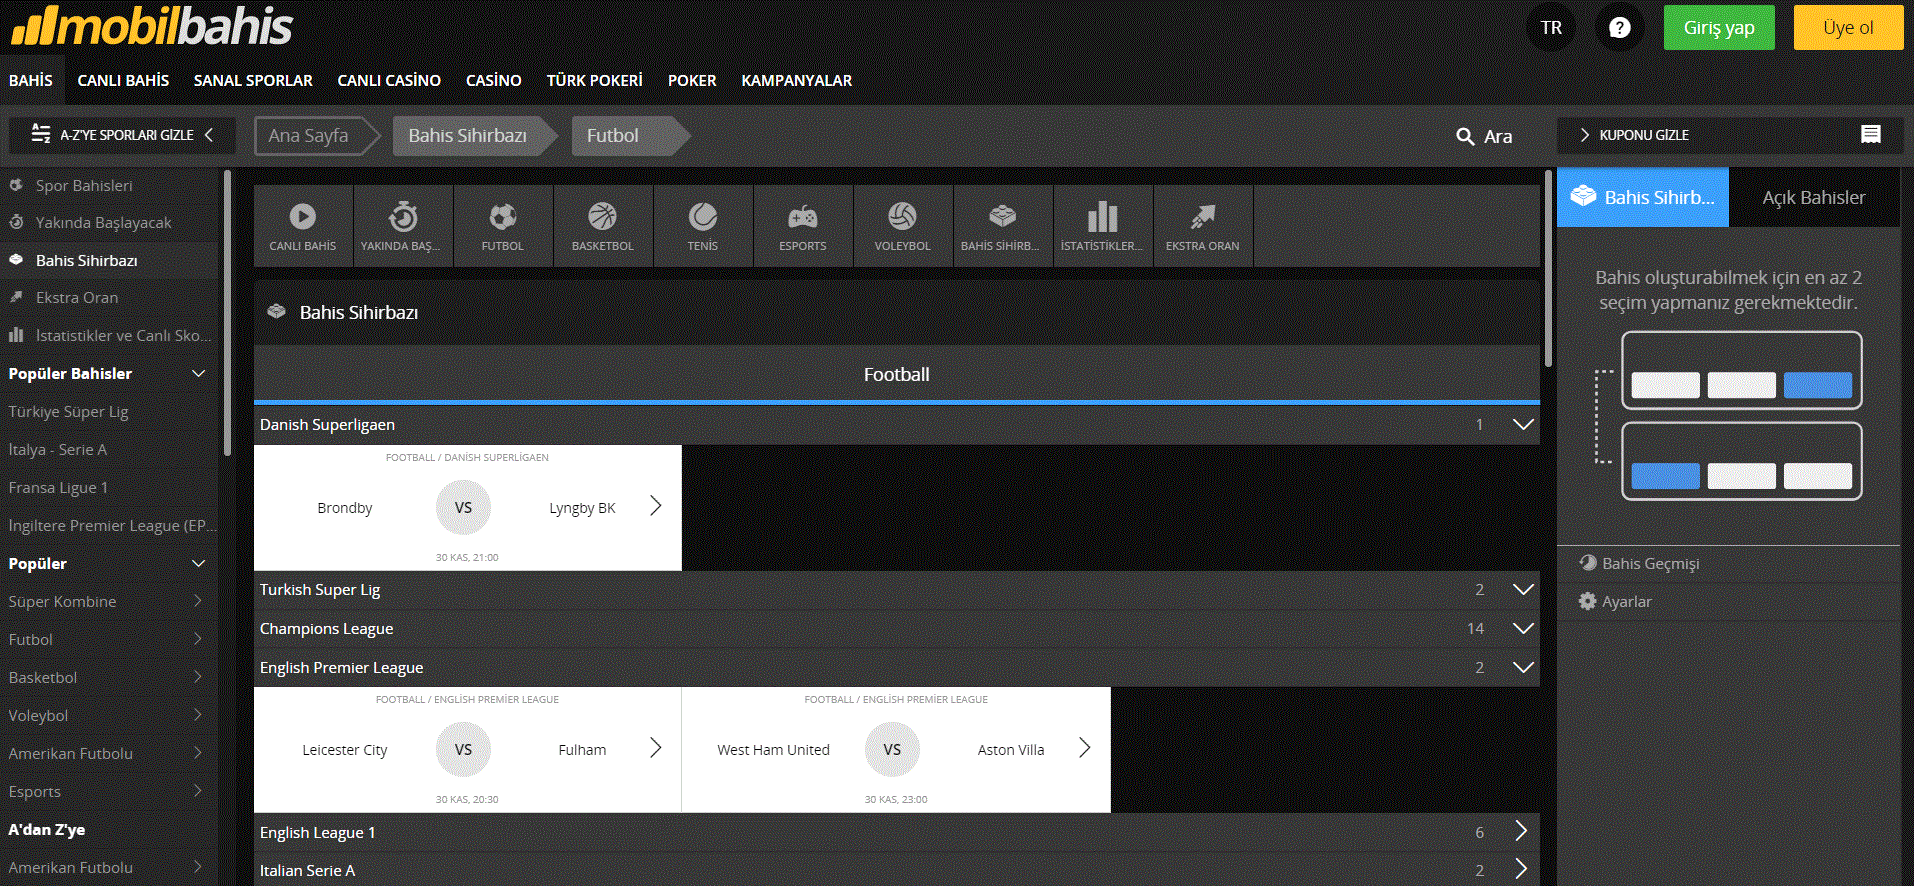Screen dimensions: 1914x886
Task: Click the main content scrollbar
Action: pos(1548,268)
